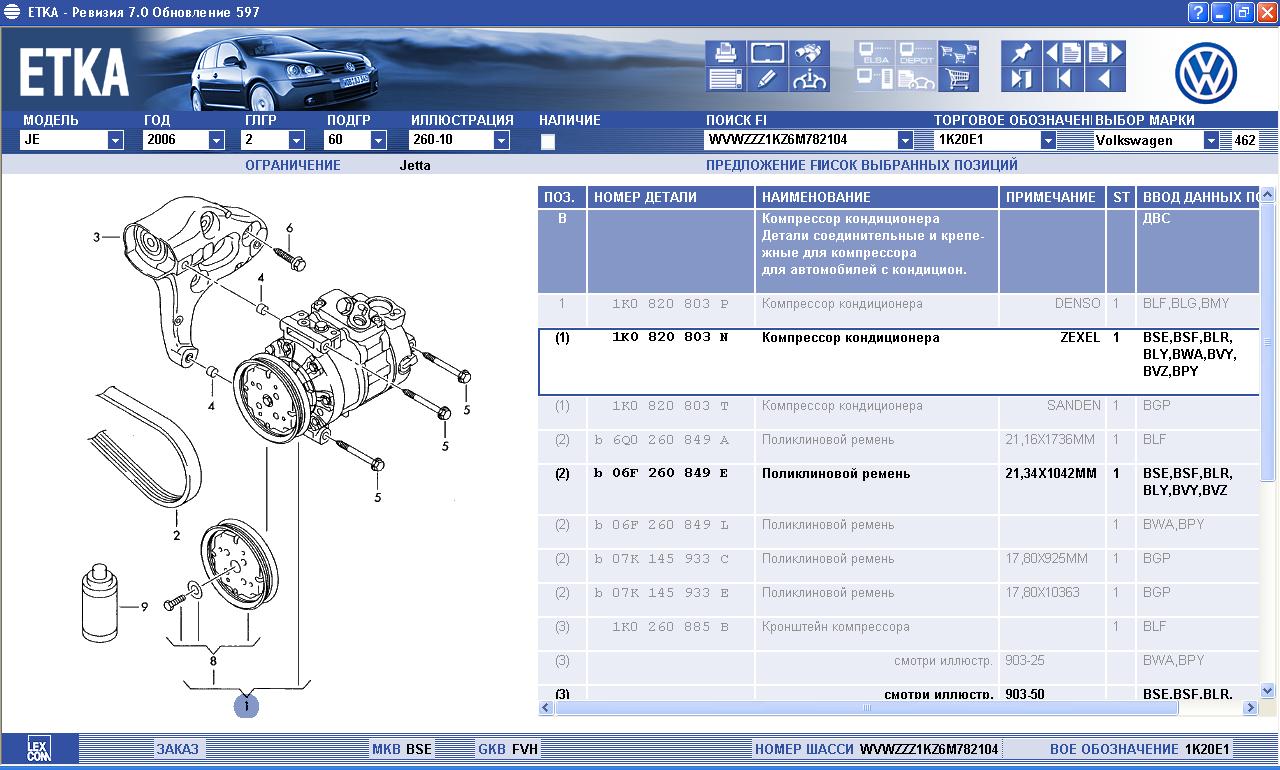The height and width of the screenshot is (770, 1280).
Task: Click the НОМЕР ДЕТАЛИ column header
Action: tap(671, 197)
